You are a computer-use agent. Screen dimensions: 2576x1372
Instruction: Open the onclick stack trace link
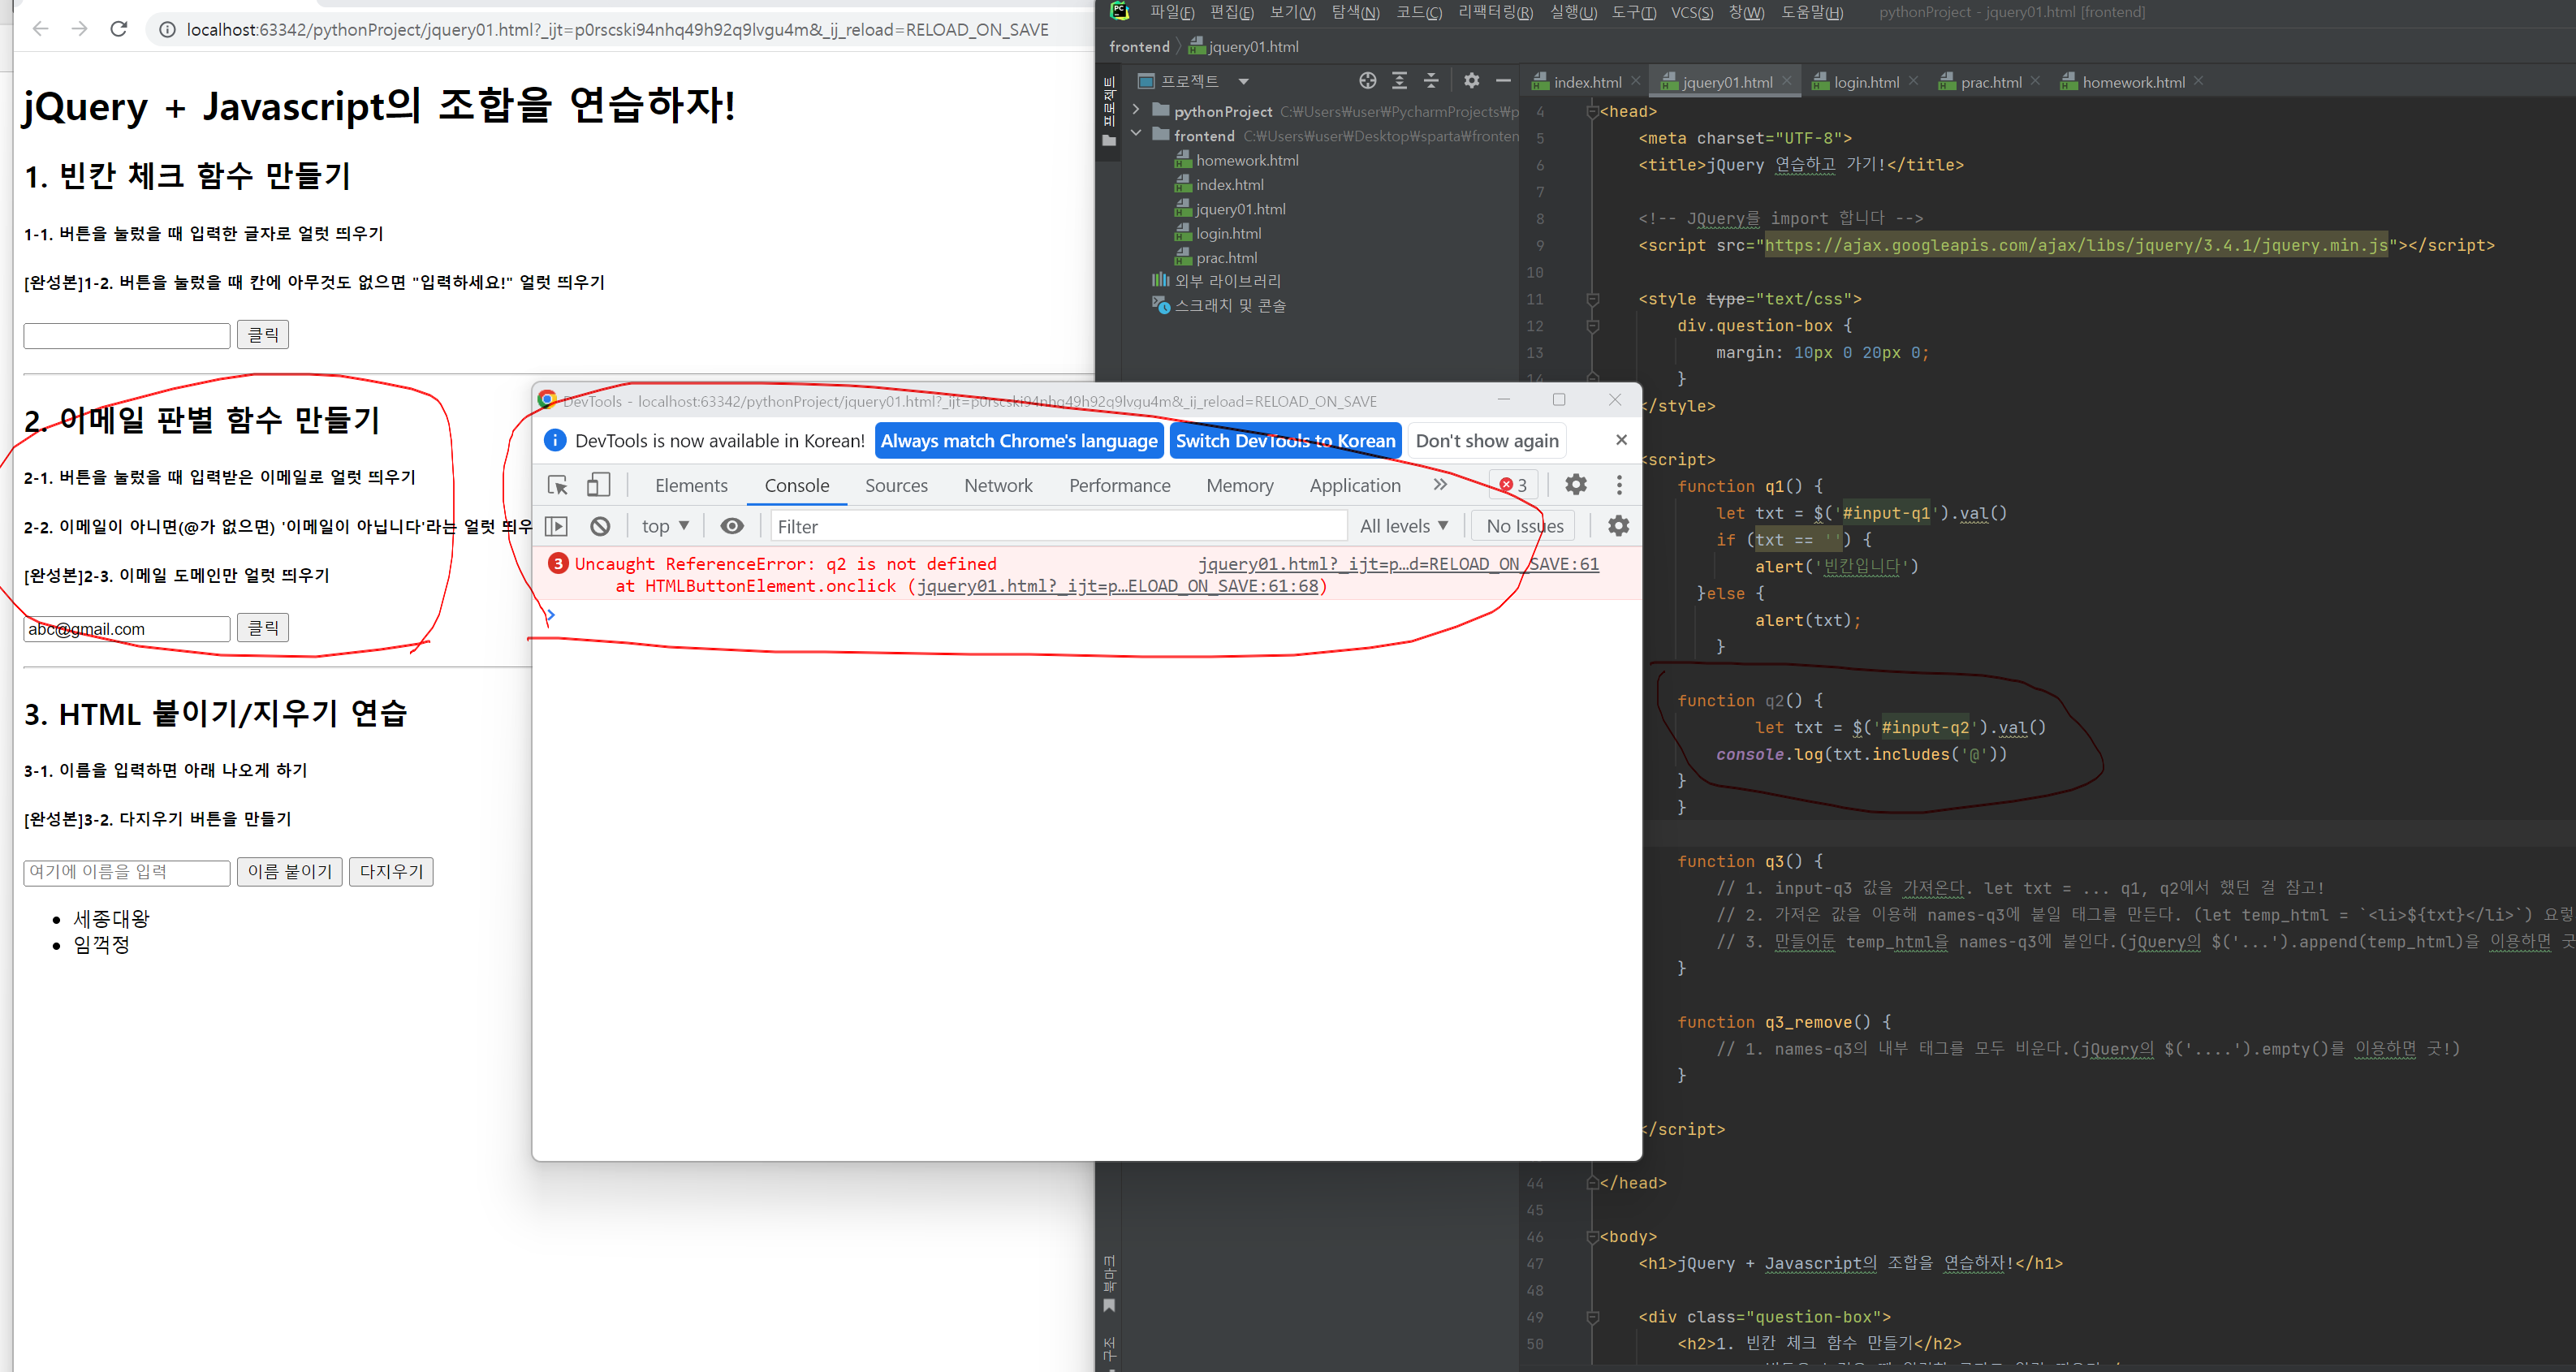(x=1117, y=586)
